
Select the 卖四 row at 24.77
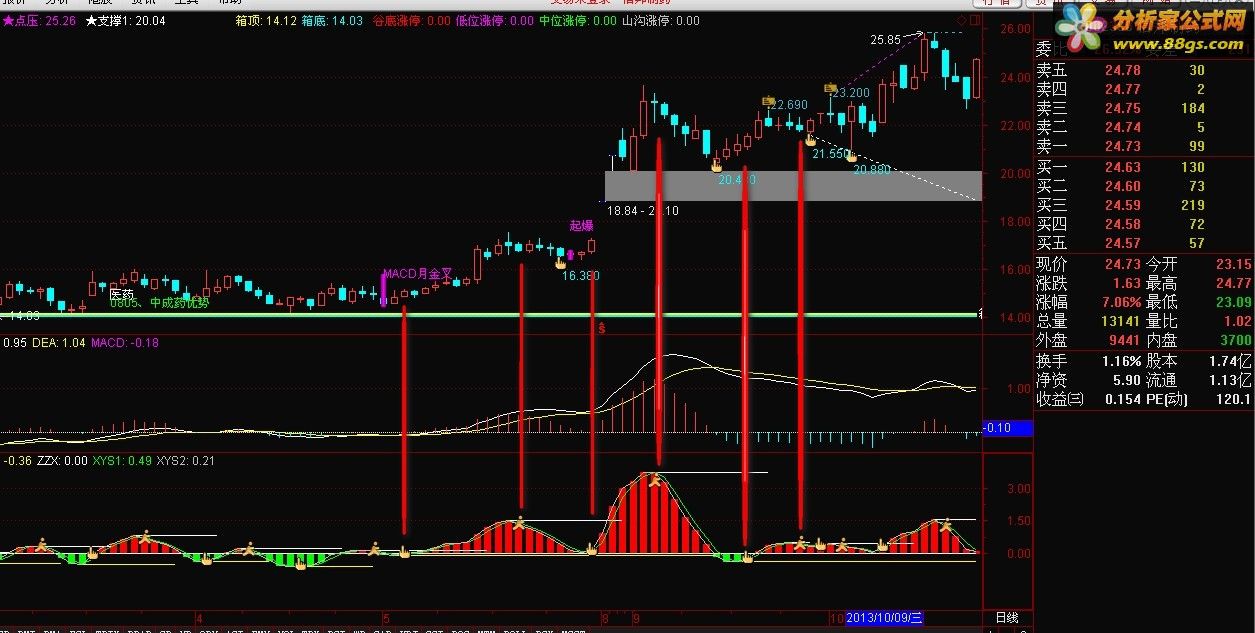(x=1142, y=89)
